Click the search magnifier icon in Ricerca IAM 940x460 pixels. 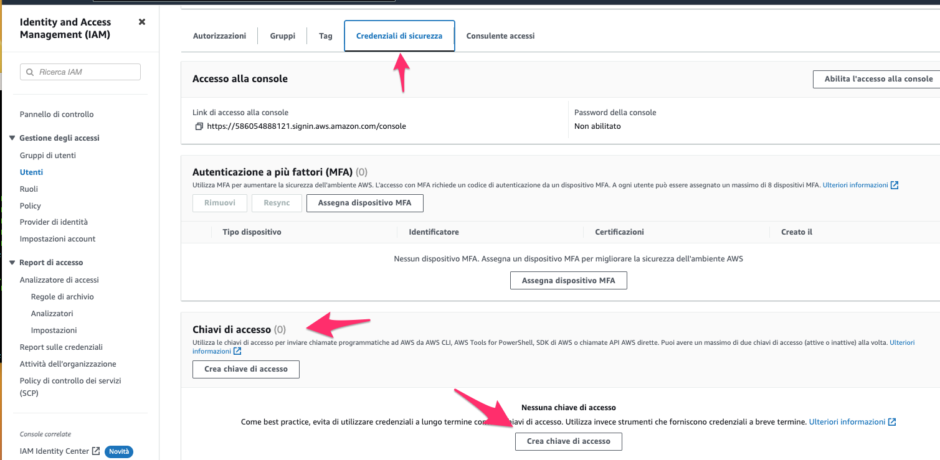(x=30, y=72)
